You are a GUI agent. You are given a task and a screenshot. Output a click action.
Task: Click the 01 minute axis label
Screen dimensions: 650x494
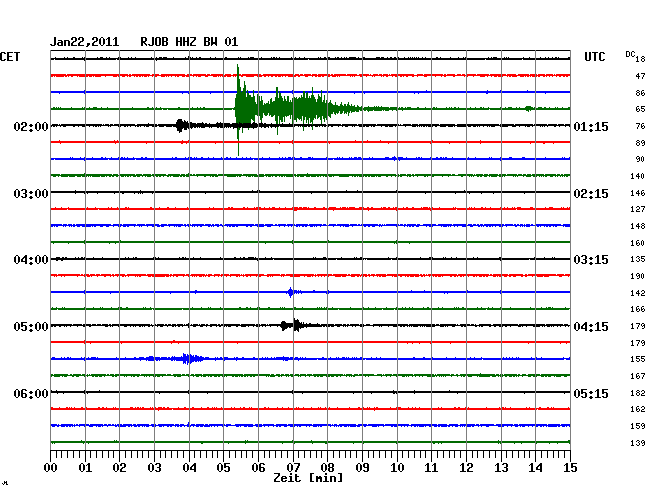coord(85,468)
